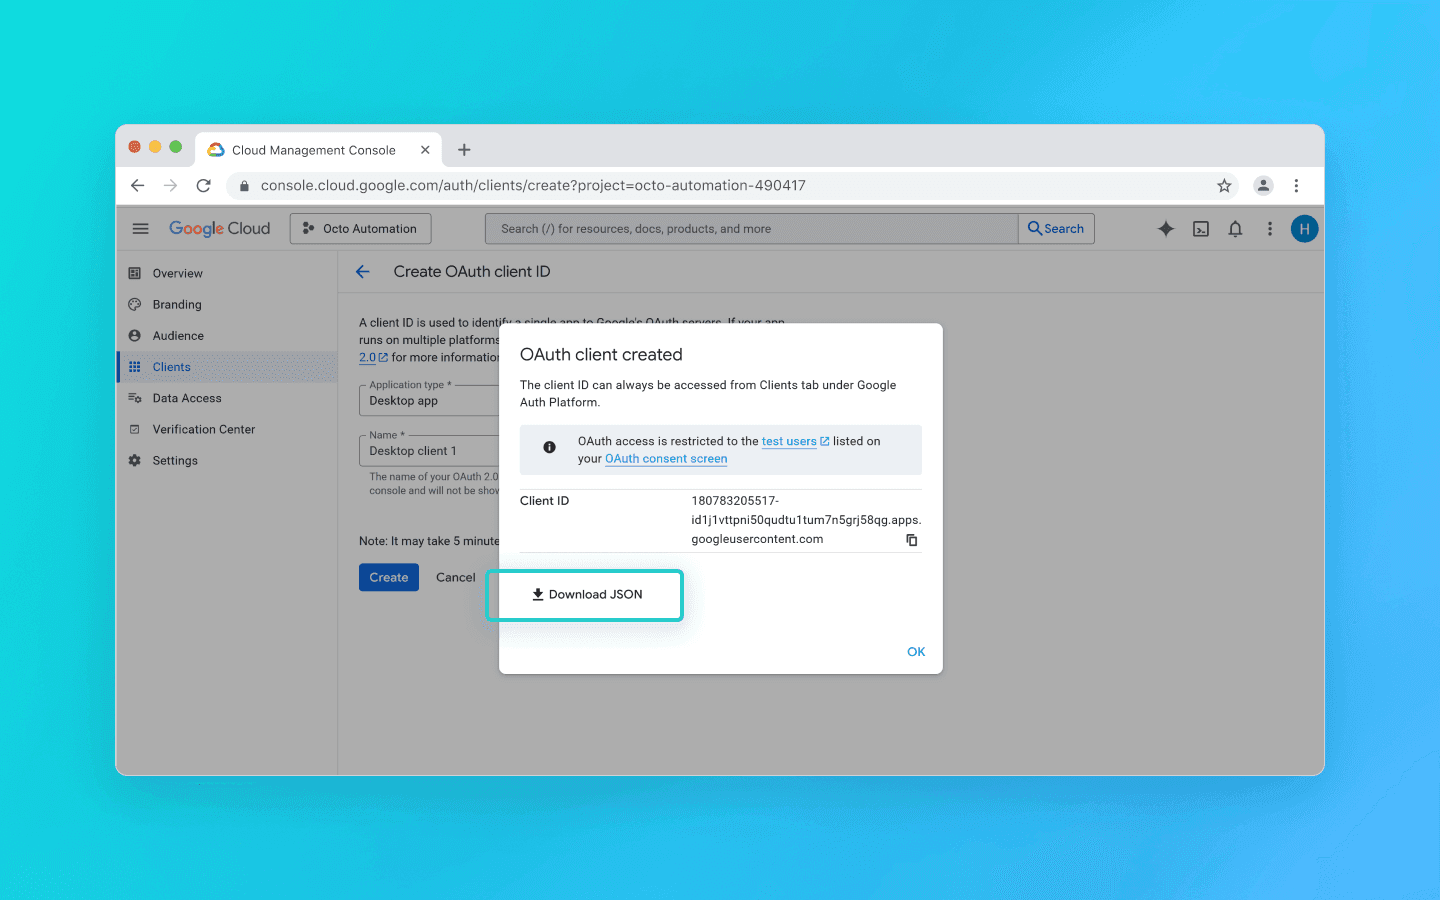Select Clients in sidebar
This screenshot has width=1440, height=900.
[x=227, y=367]
